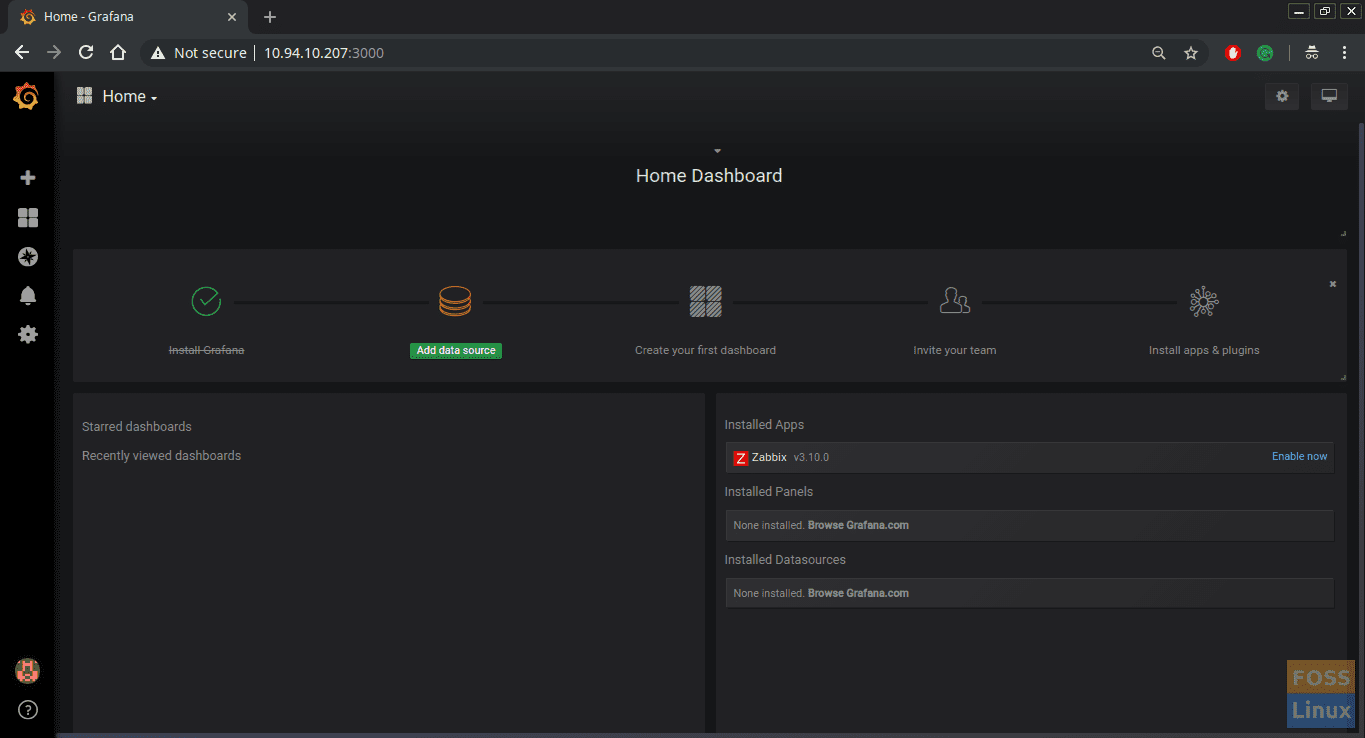Click the user avatar at the sidebar bottom

27,671
